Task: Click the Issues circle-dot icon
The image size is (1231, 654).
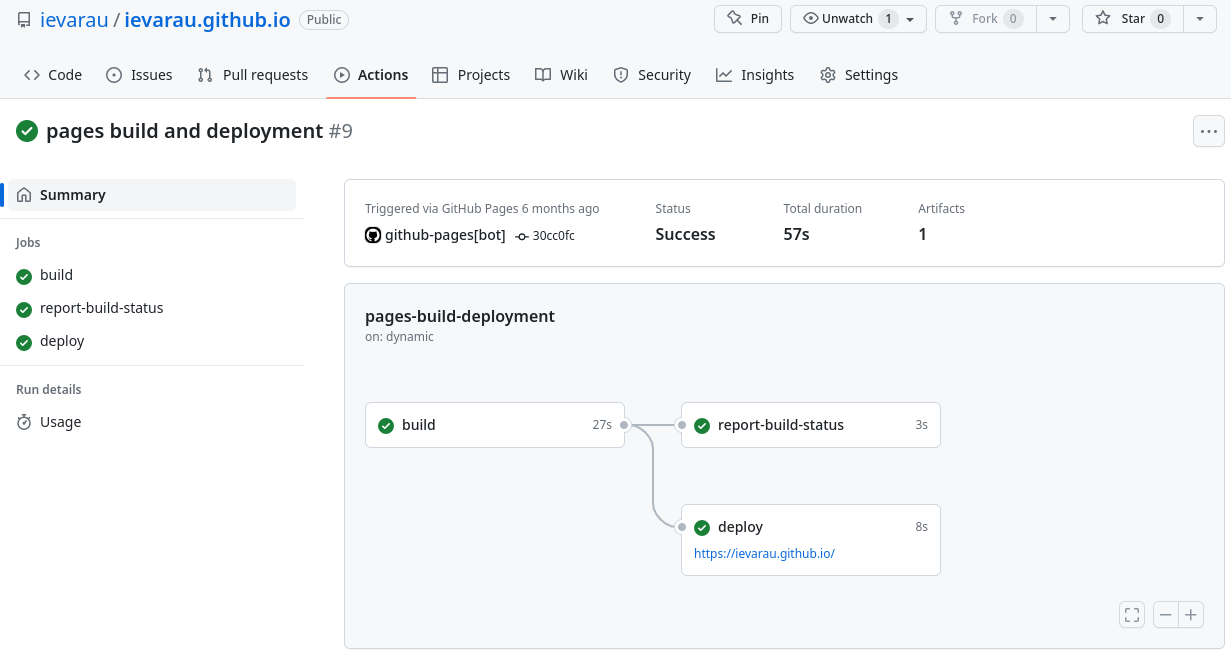Action: [114, 75]
